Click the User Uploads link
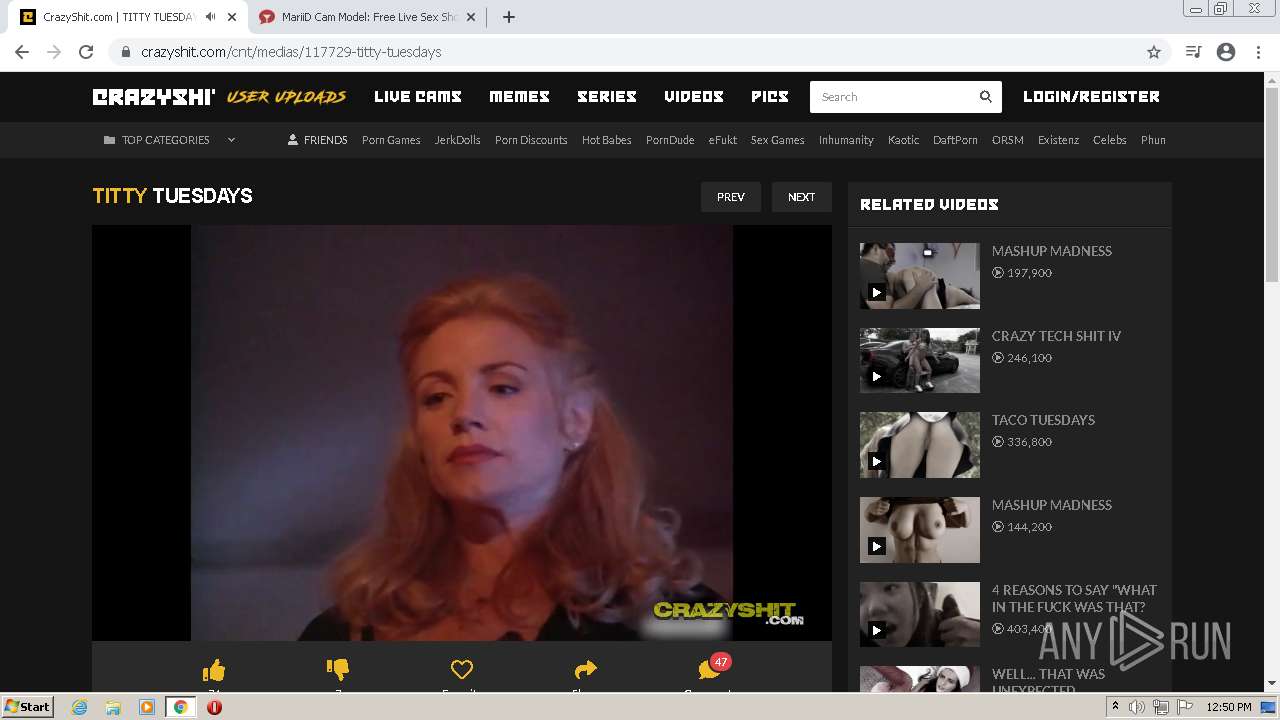 pyautogui.click(x=286, y=97)
